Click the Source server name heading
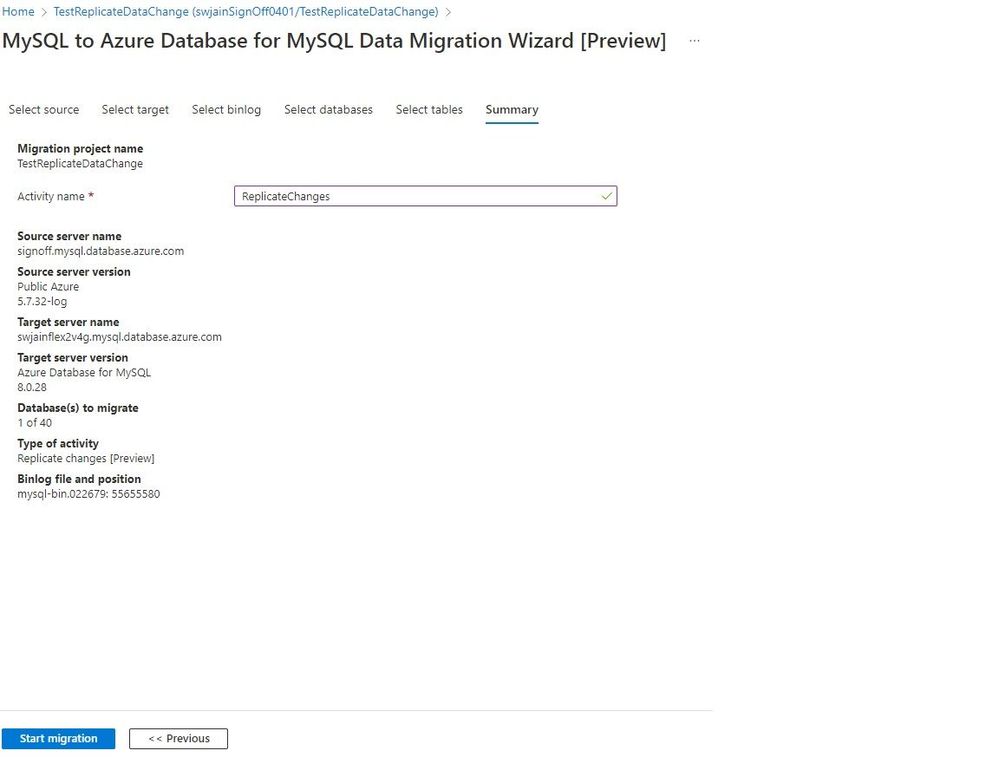 click(x=69, y=236)
